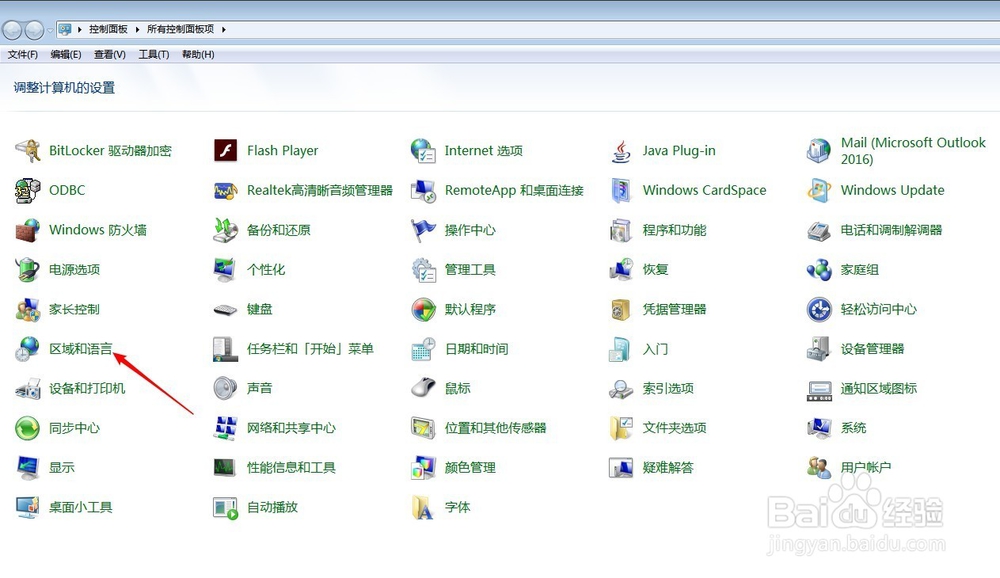Open the 索引选项 link
The height and width of the screenshot is (578, 1000).
[668, 388]
